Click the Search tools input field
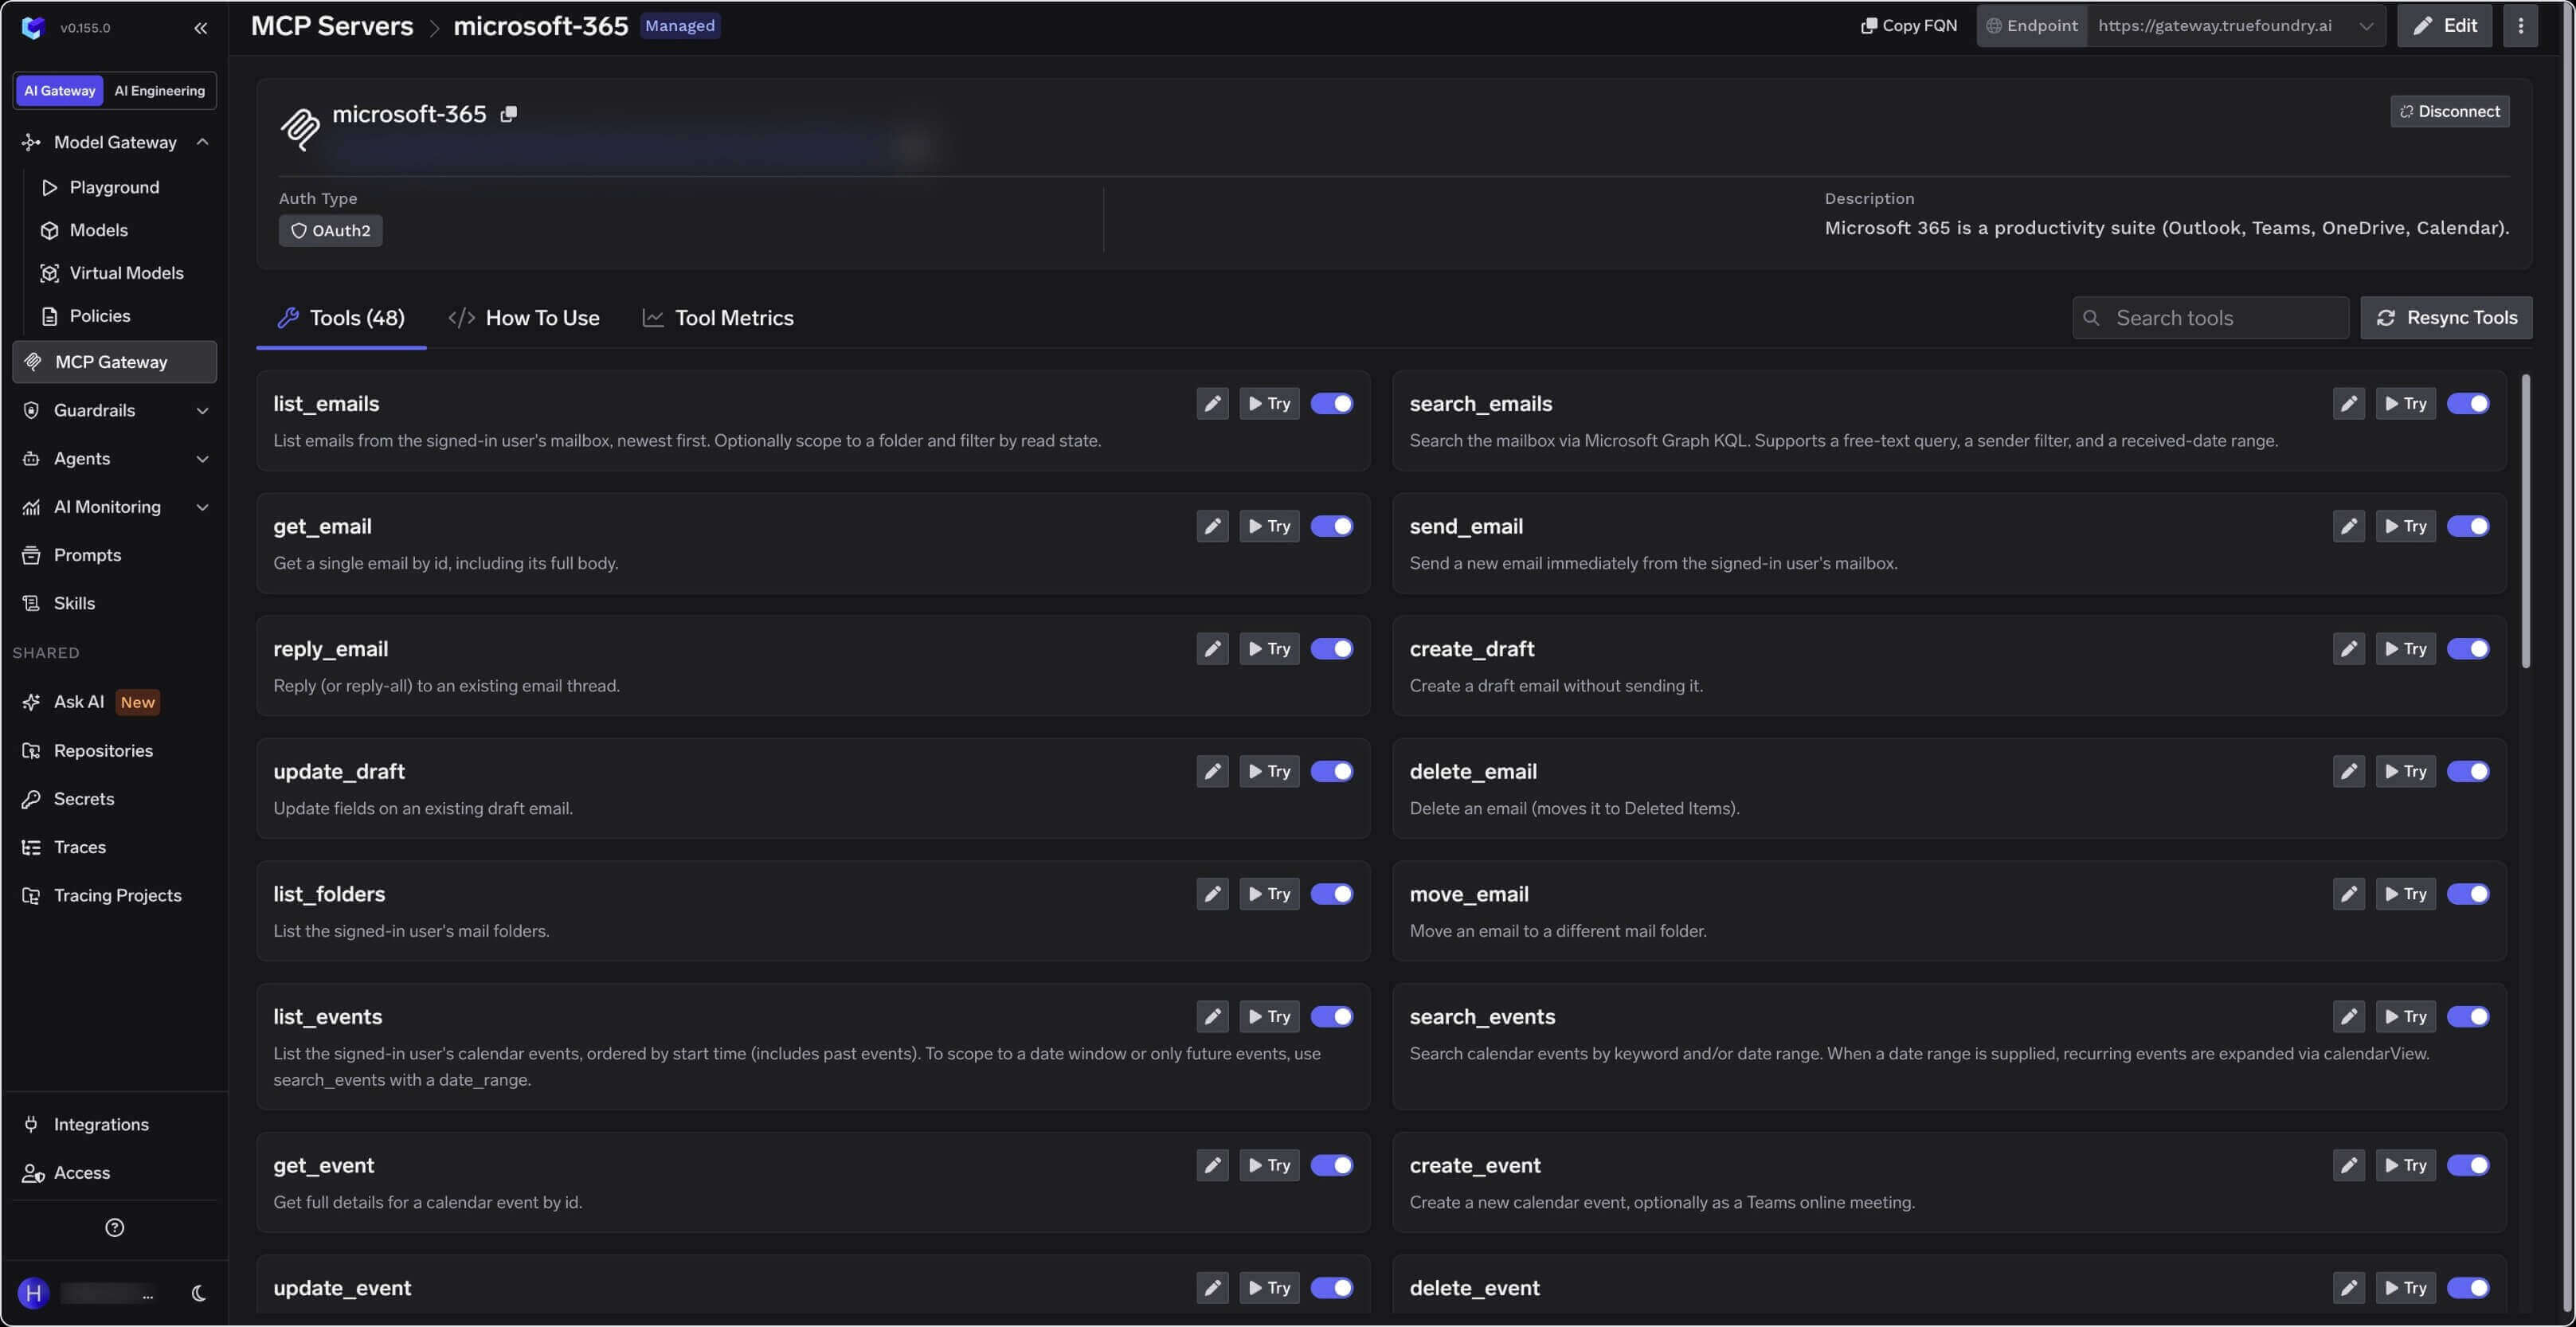The image size is (2576, 1327). 2210,318
